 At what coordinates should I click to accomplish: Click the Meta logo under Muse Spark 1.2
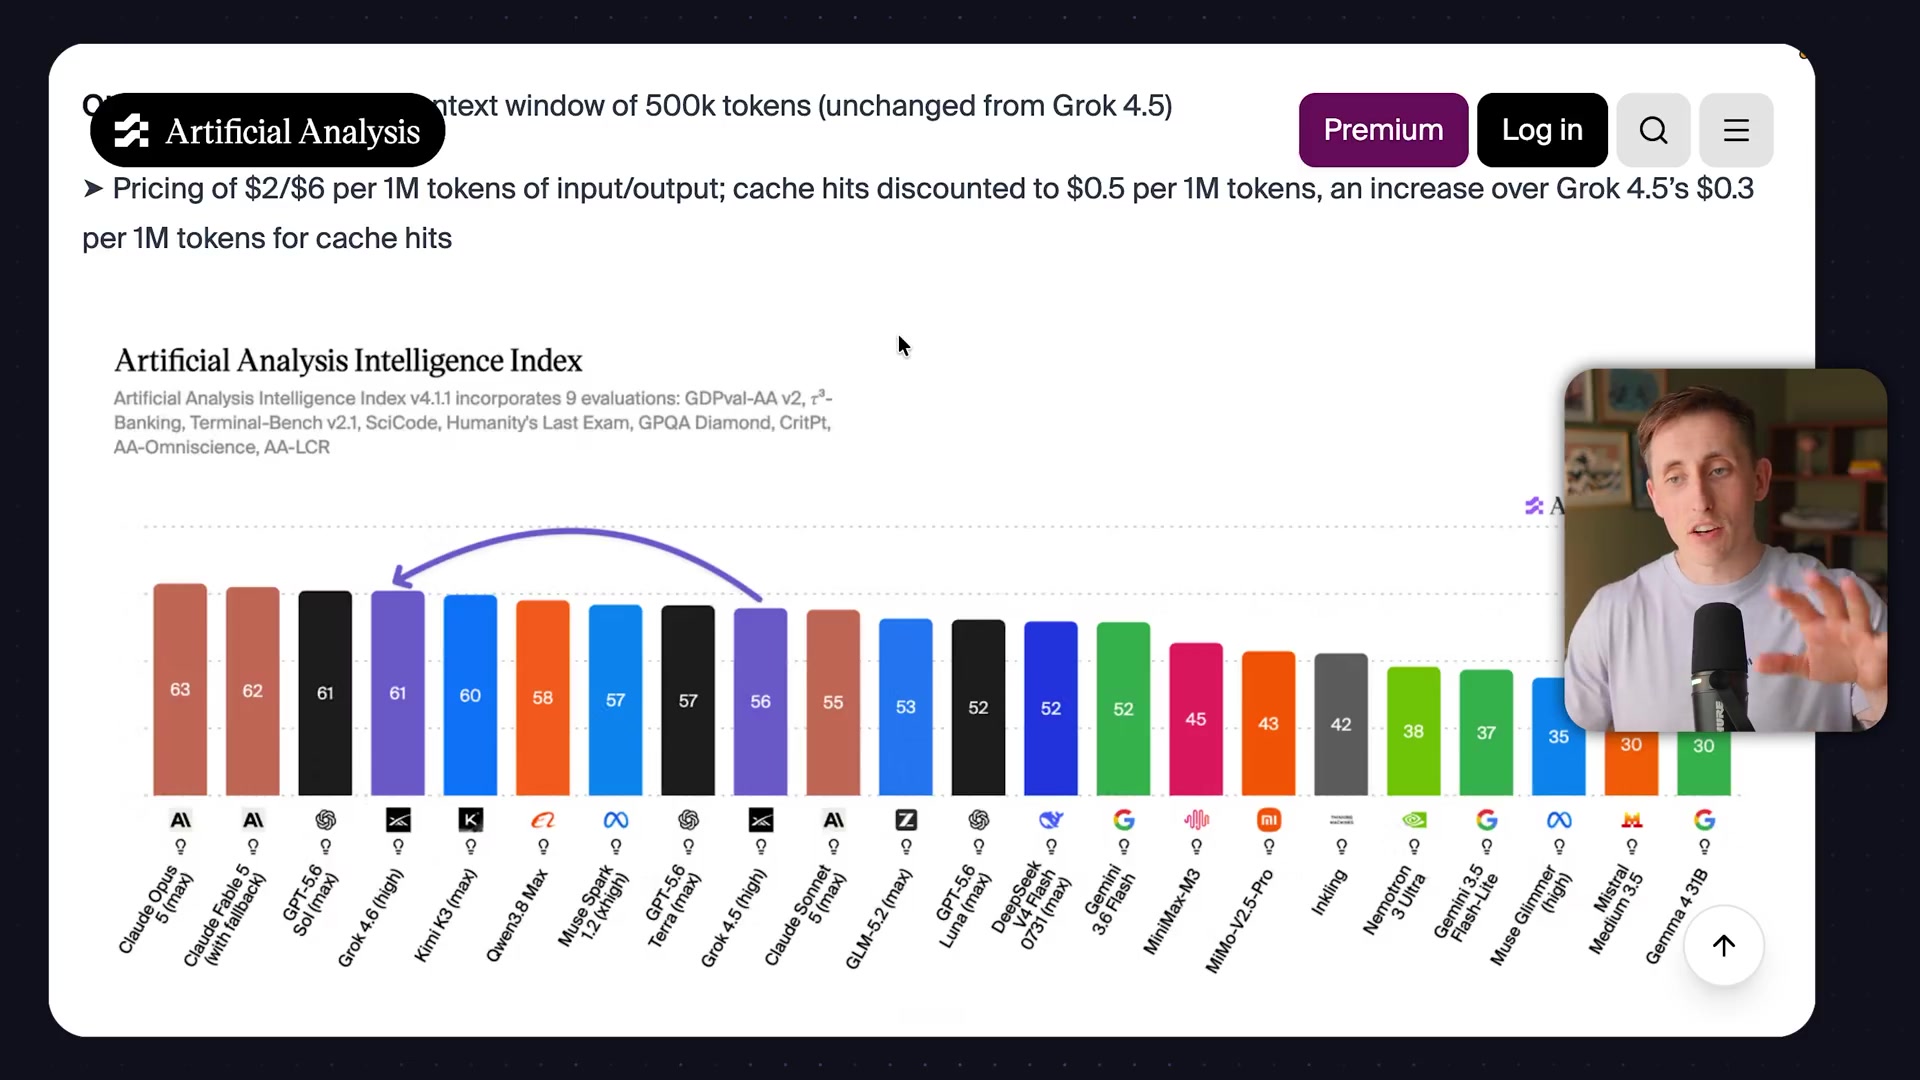tap(616, 820)
